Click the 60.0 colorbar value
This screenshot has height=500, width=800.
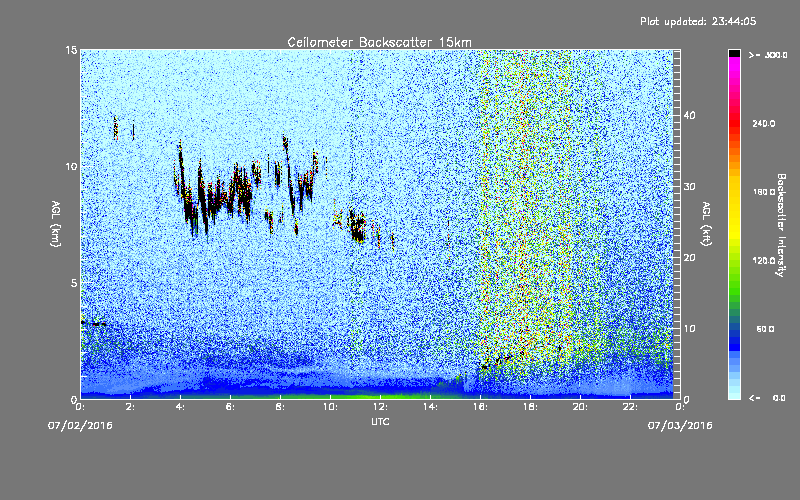[765, 329]
